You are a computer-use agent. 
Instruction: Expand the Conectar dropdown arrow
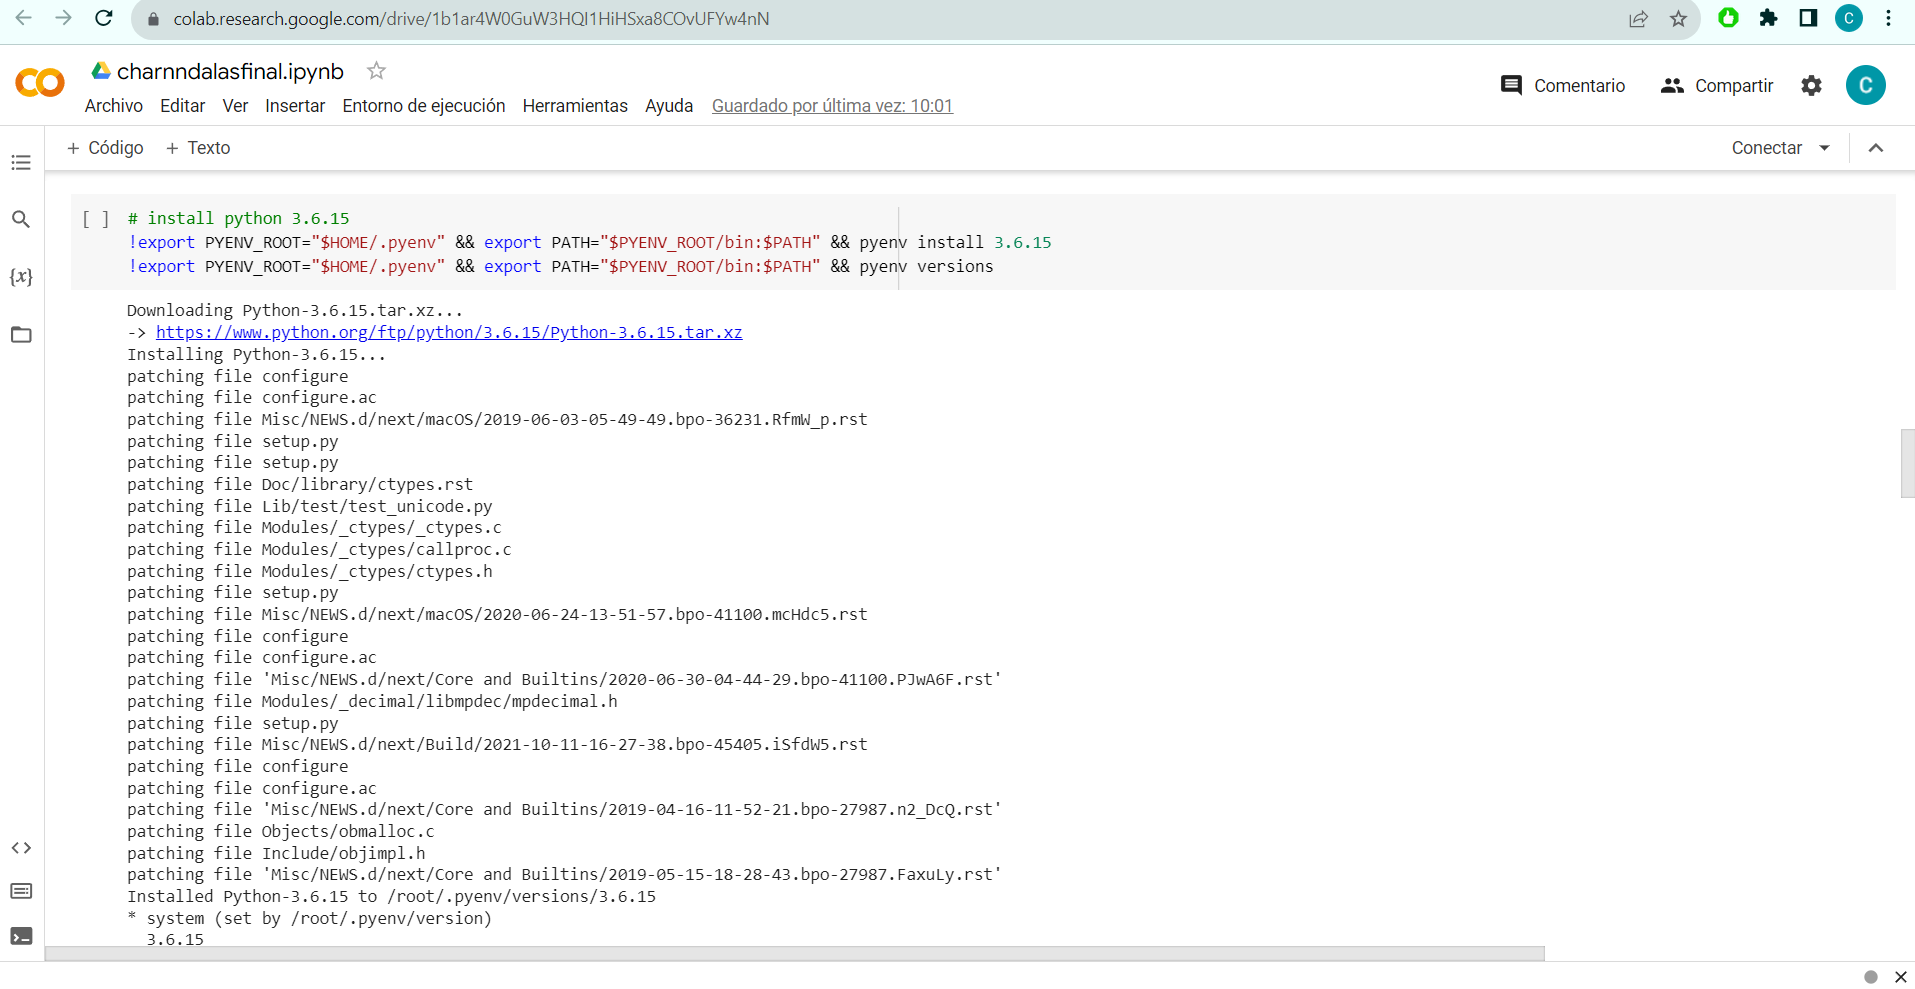(x=1824, y=148)
